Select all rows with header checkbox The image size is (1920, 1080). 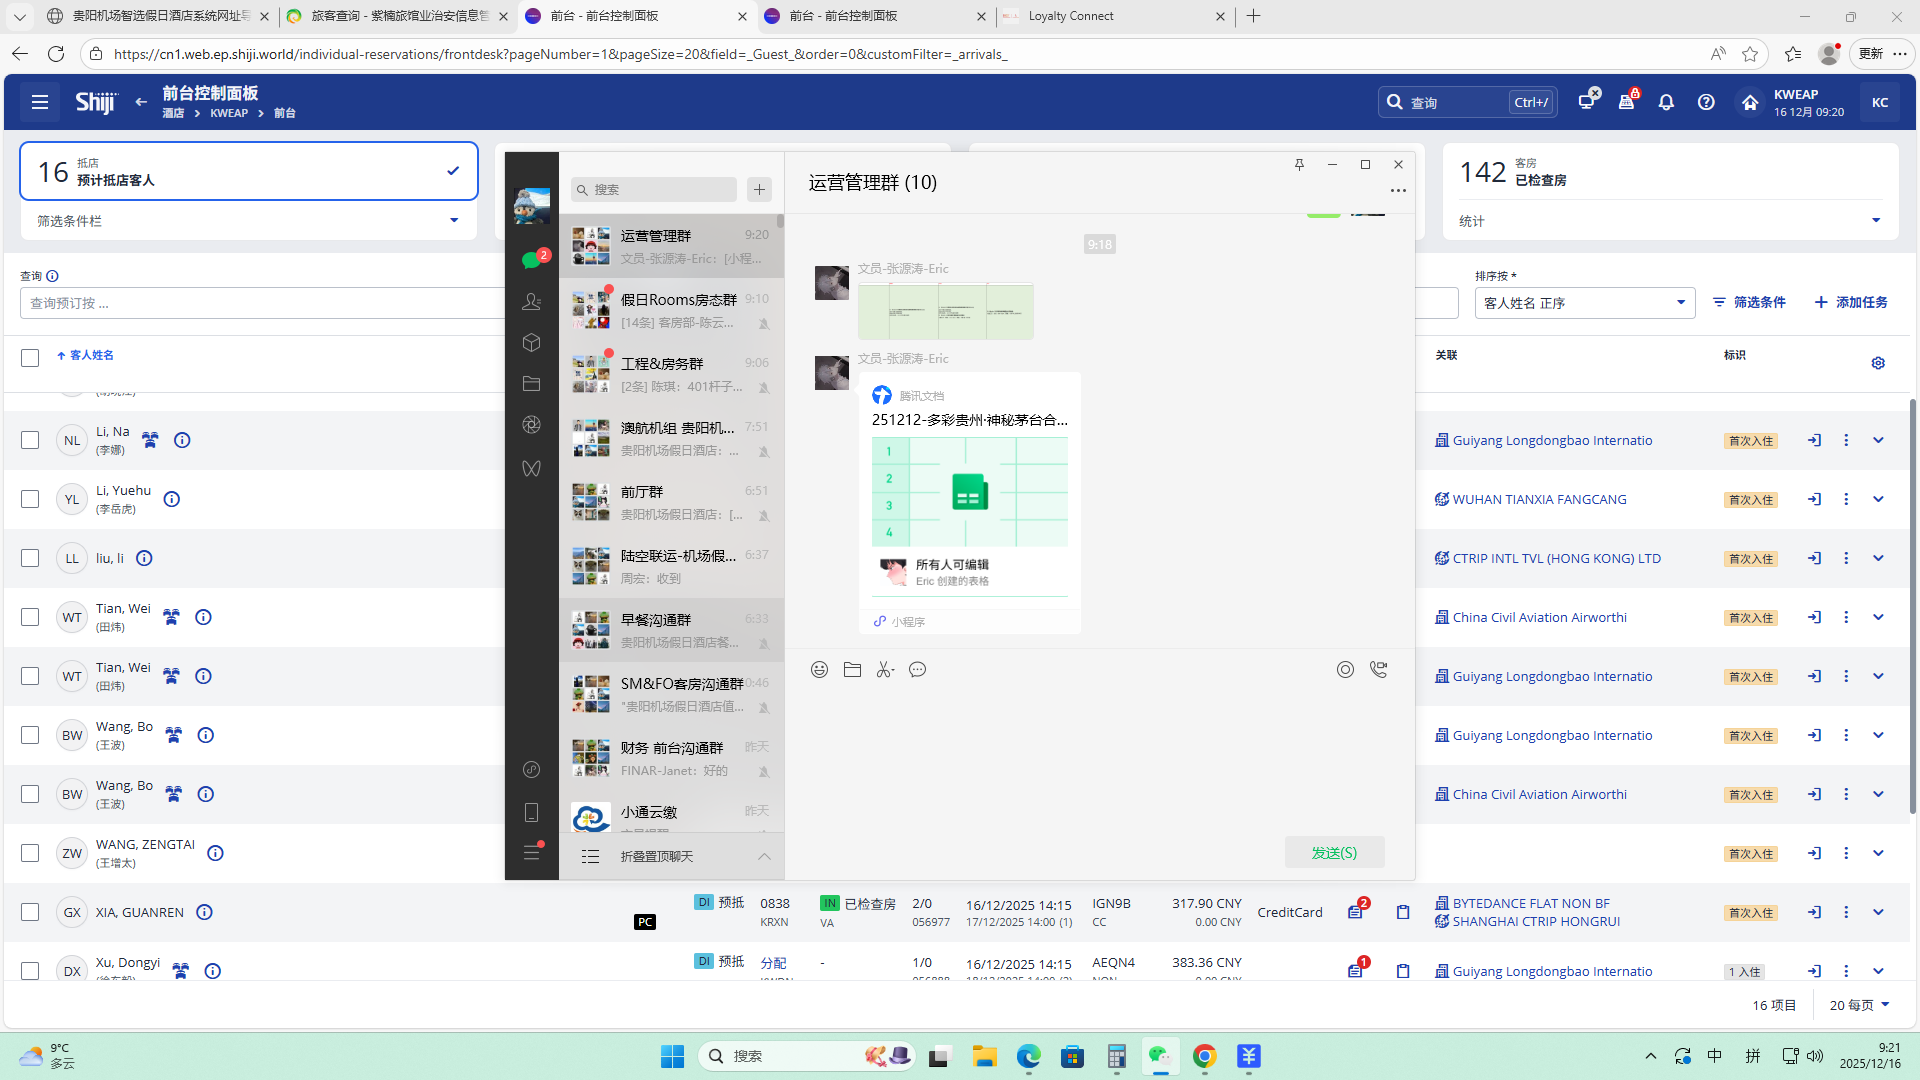[30, 357]
